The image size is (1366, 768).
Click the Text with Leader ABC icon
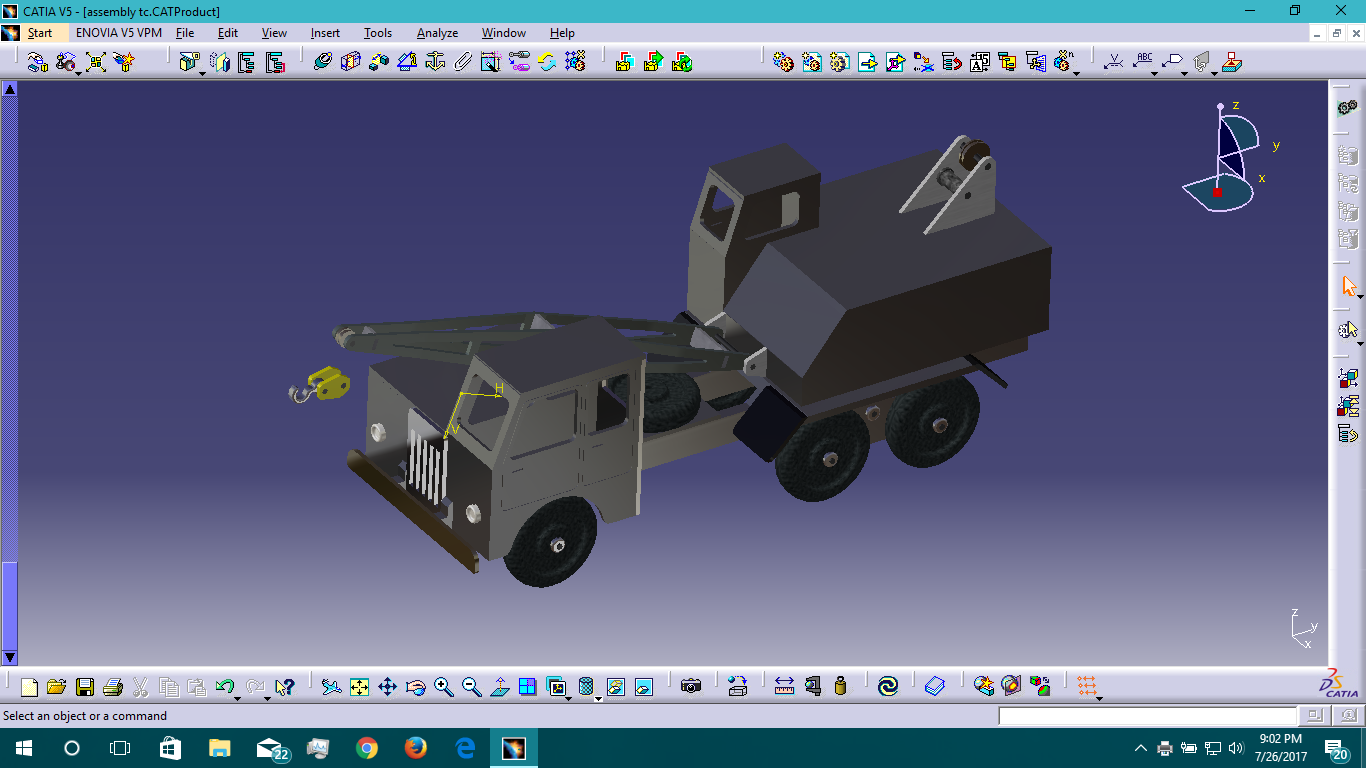(x=1143, y=61)
